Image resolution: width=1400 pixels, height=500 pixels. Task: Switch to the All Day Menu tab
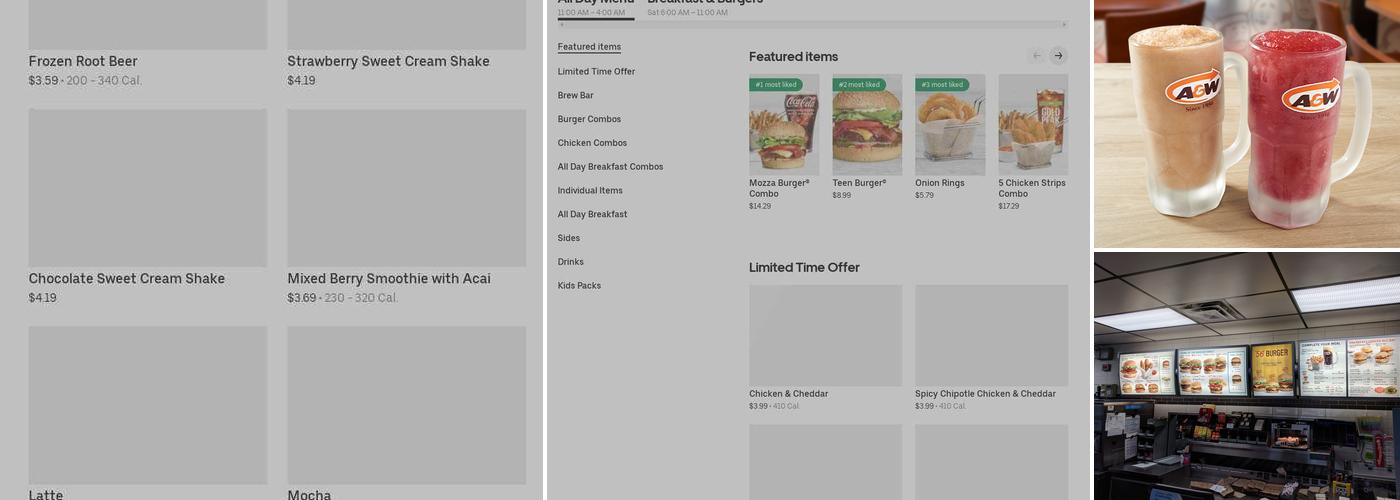596,5
